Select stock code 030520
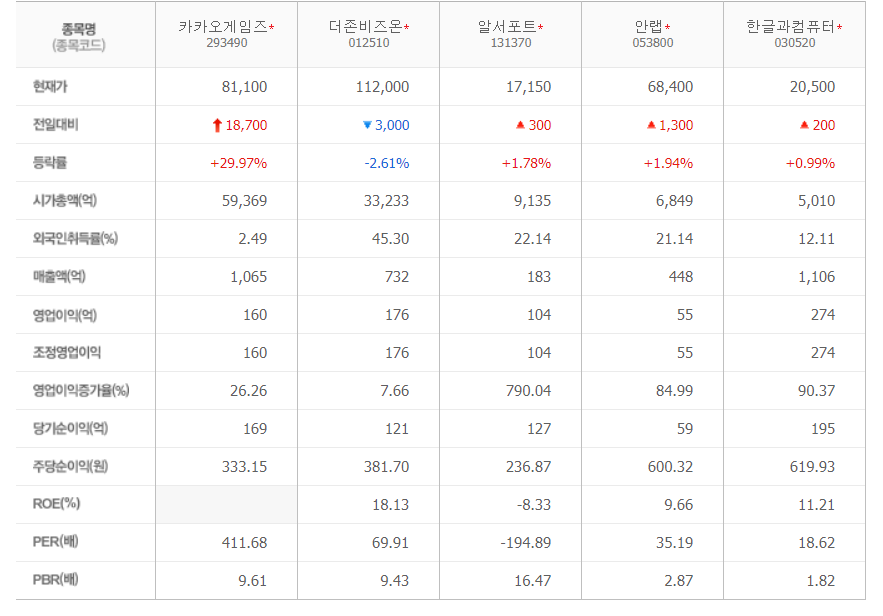Image resolution: width=883 pixels, height=616 pixels. pyautogui.click(x=795, y=43)
